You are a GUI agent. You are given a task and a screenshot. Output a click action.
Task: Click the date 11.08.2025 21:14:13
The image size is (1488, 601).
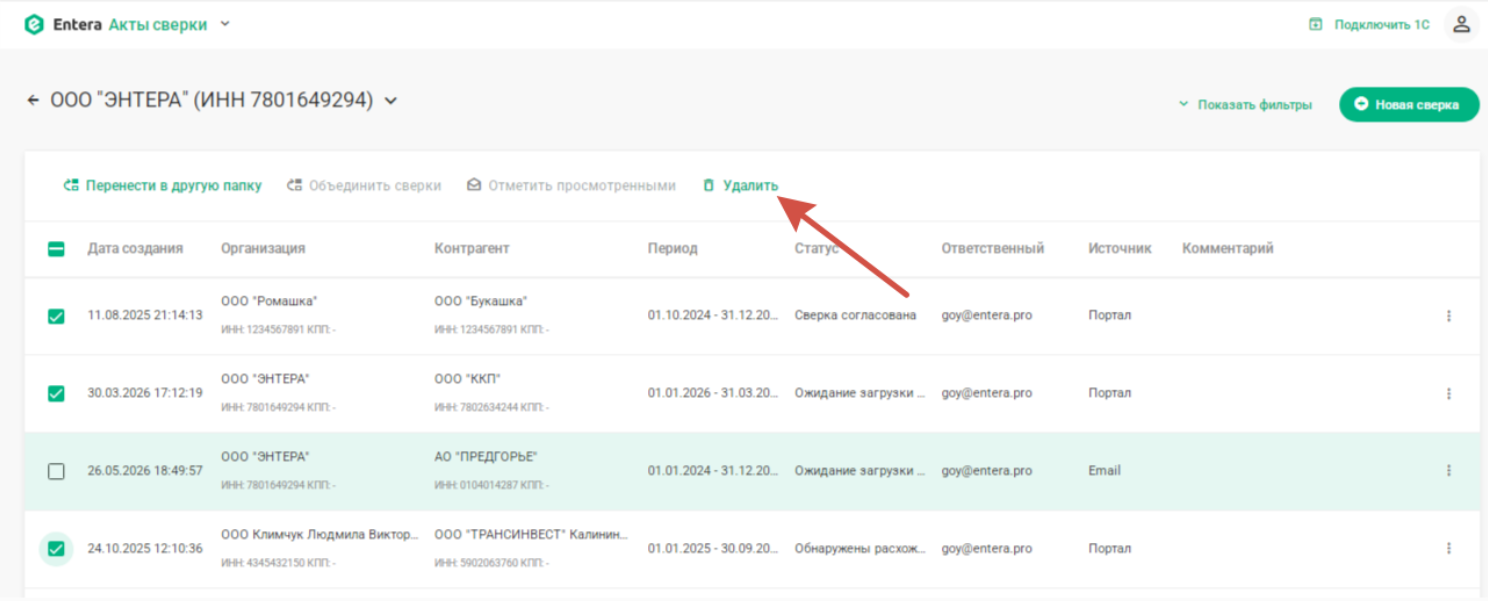(x=145, y=315)
